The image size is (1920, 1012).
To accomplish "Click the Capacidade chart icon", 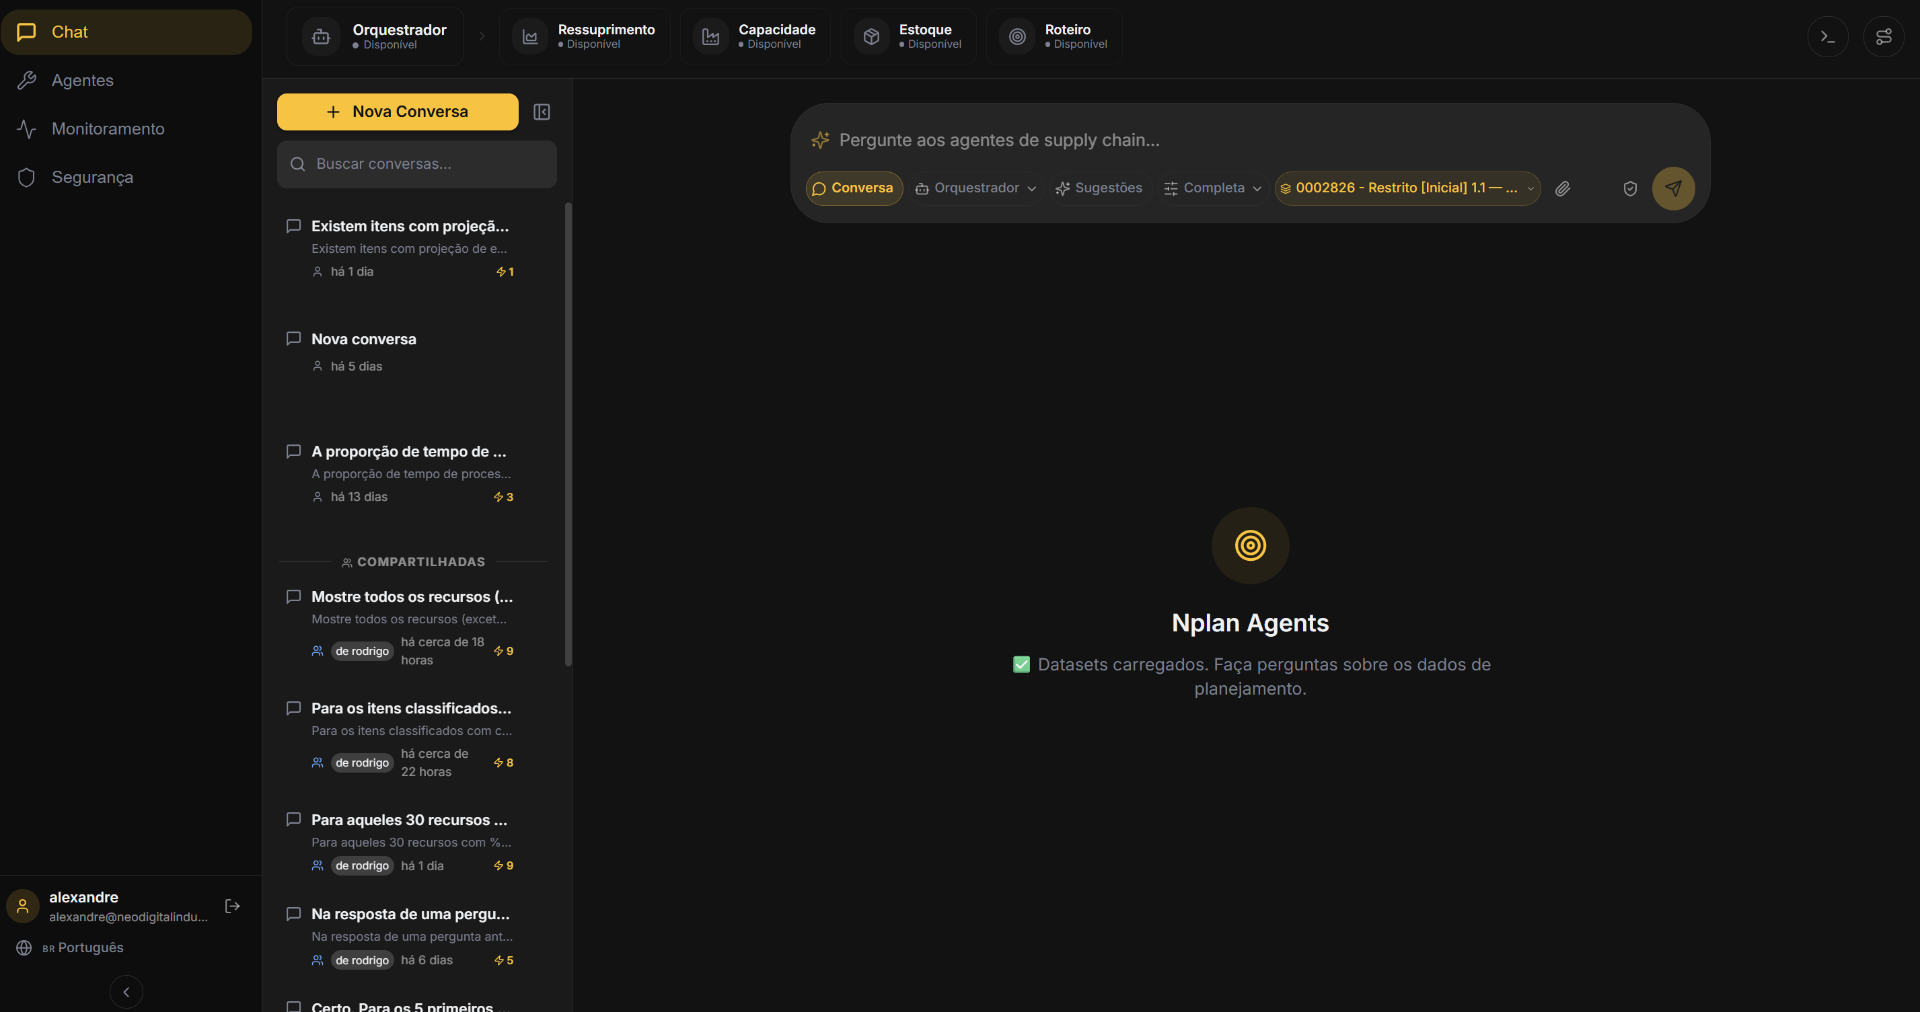I will (x=711, y=37).
